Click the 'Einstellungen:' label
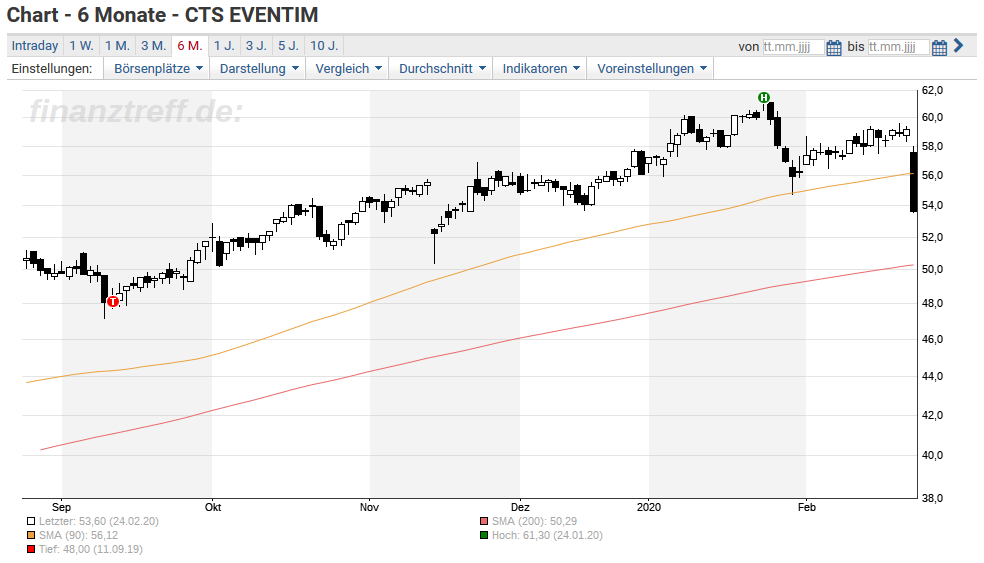 [52, 68]
